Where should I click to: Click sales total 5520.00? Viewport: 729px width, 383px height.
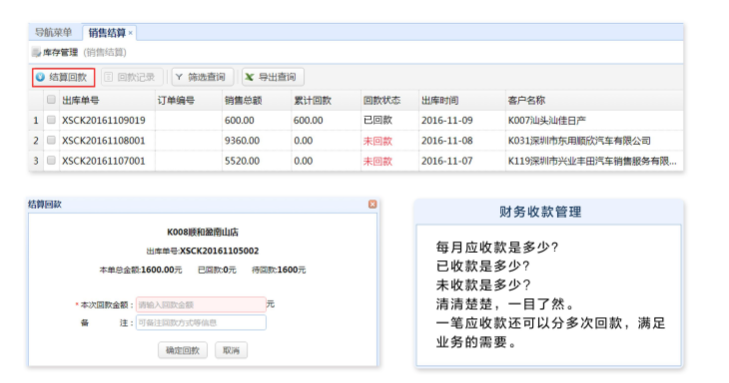click(242, 161)
